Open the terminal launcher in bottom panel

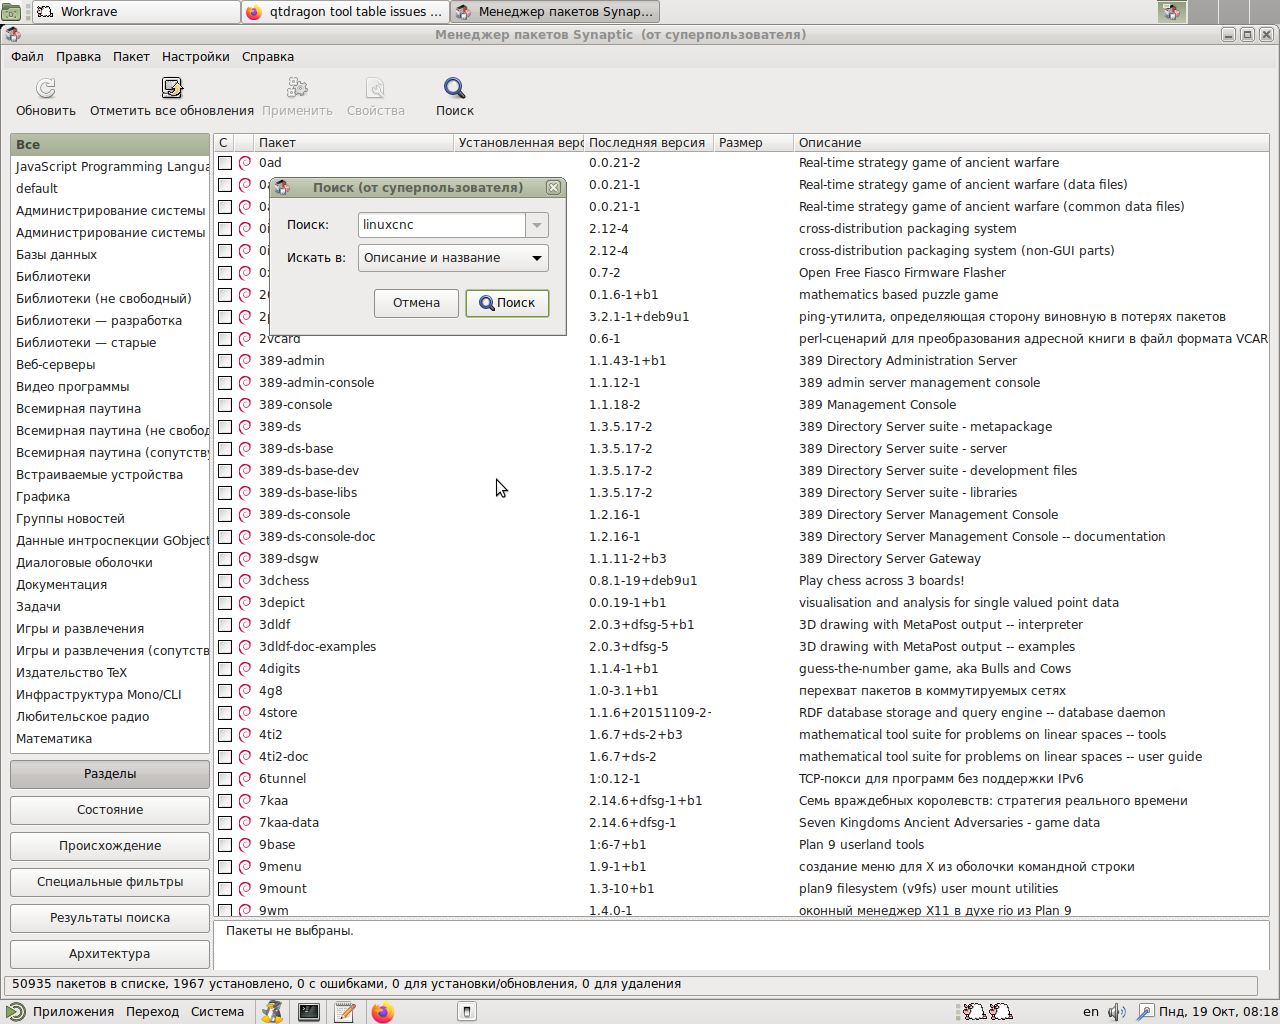point(309,1012)
